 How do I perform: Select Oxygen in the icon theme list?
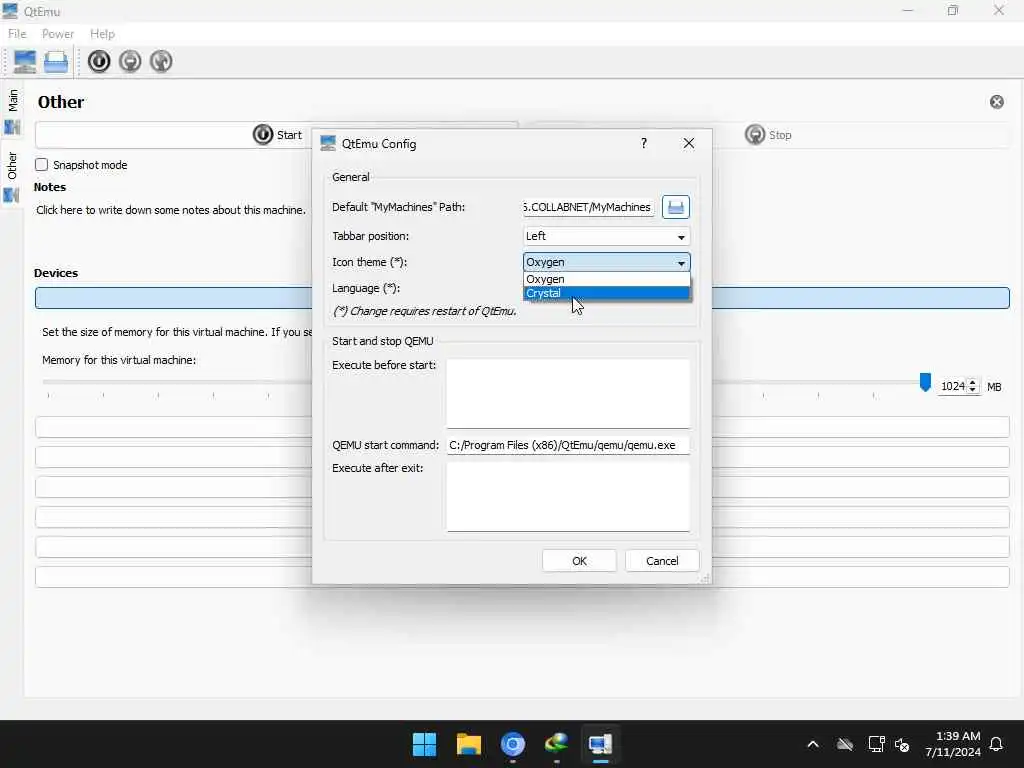607,279
